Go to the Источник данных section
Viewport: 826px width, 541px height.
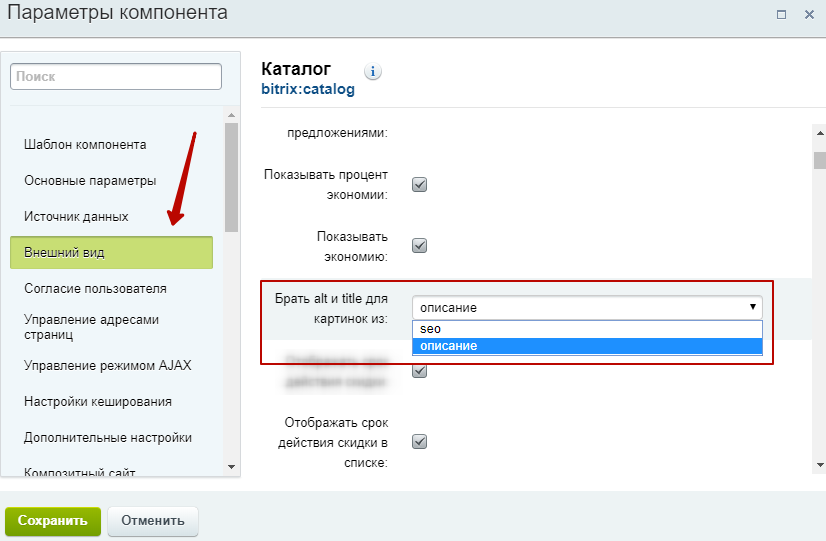coord(76,216)
